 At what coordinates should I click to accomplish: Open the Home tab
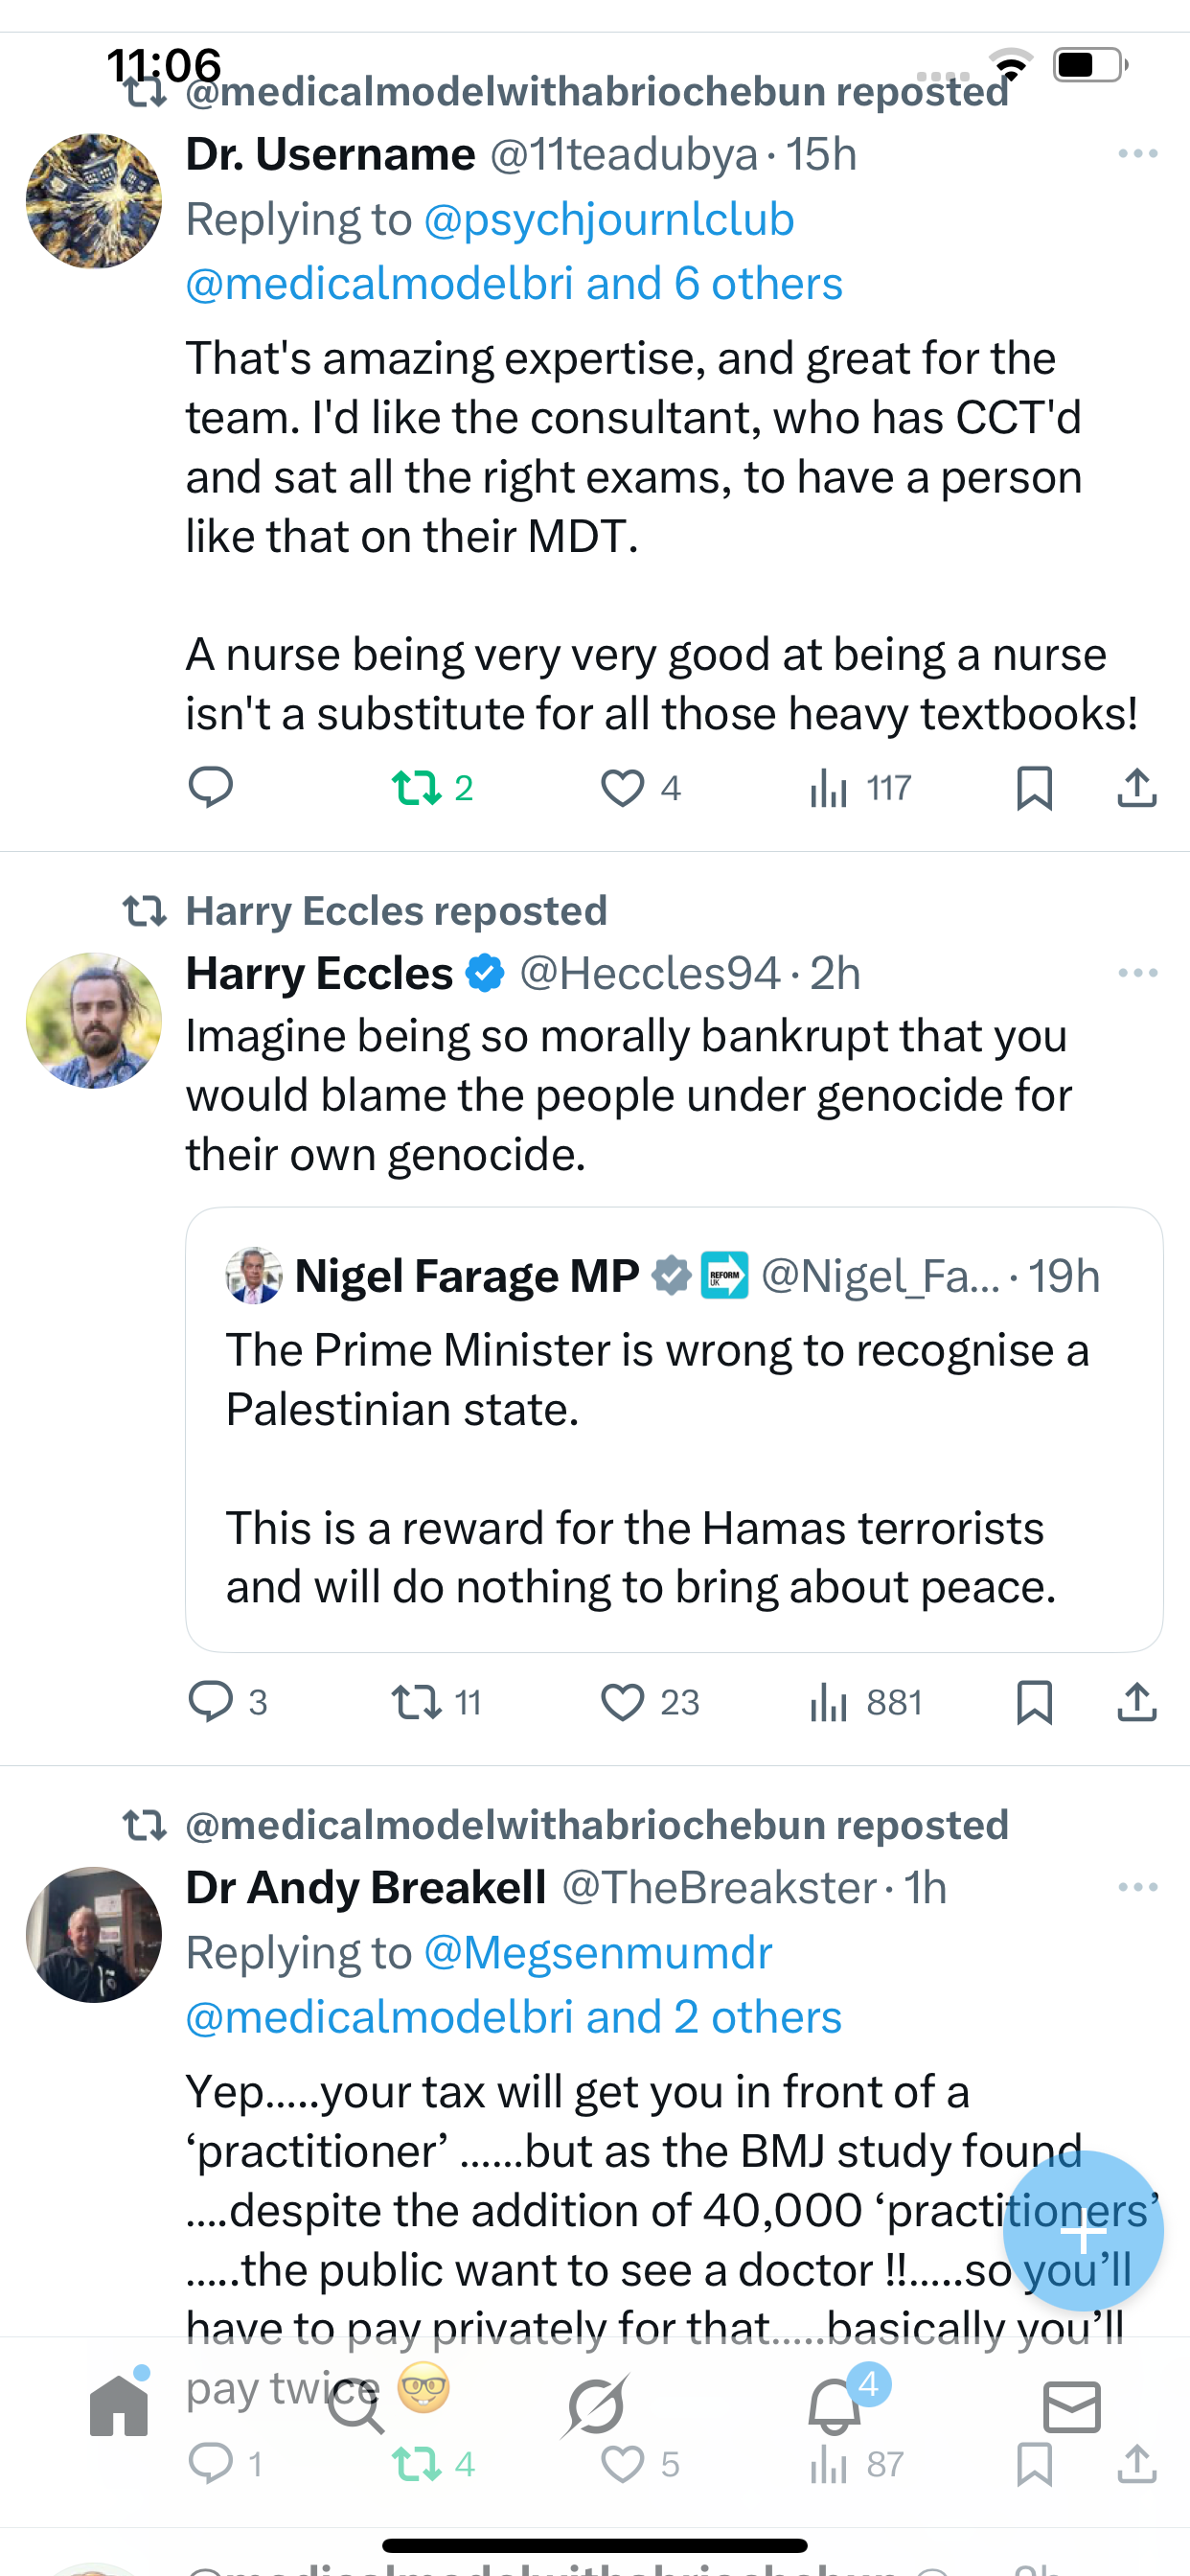pos(119,2406)
